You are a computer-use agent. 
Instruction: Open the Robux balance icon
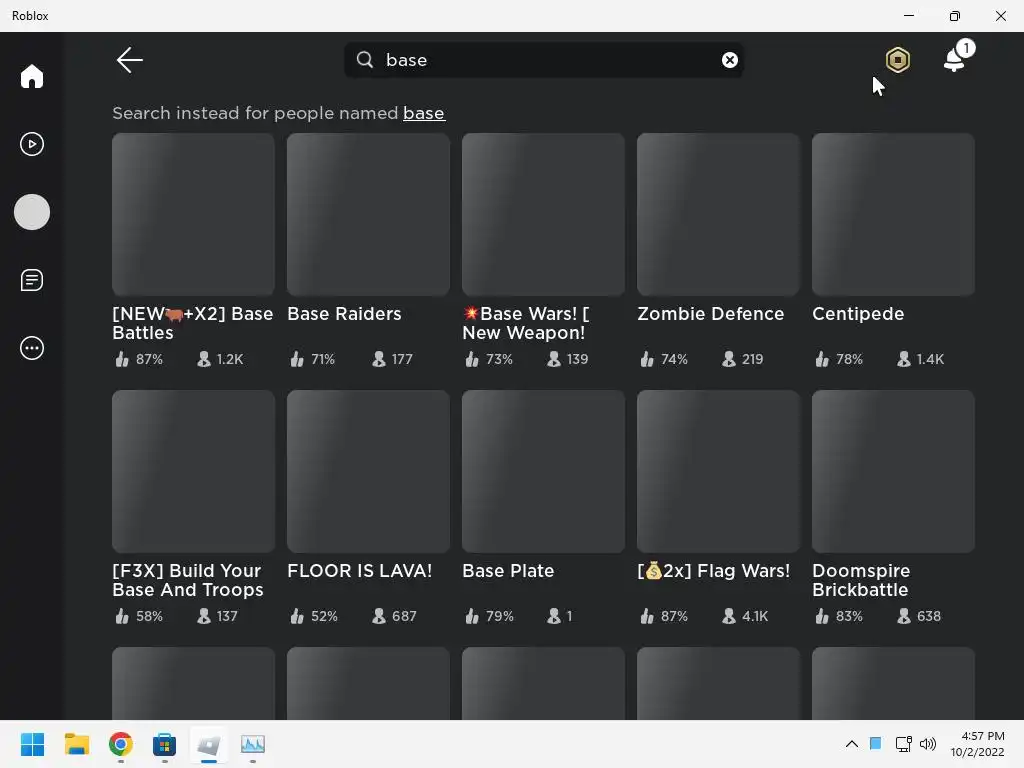[898, 60]
